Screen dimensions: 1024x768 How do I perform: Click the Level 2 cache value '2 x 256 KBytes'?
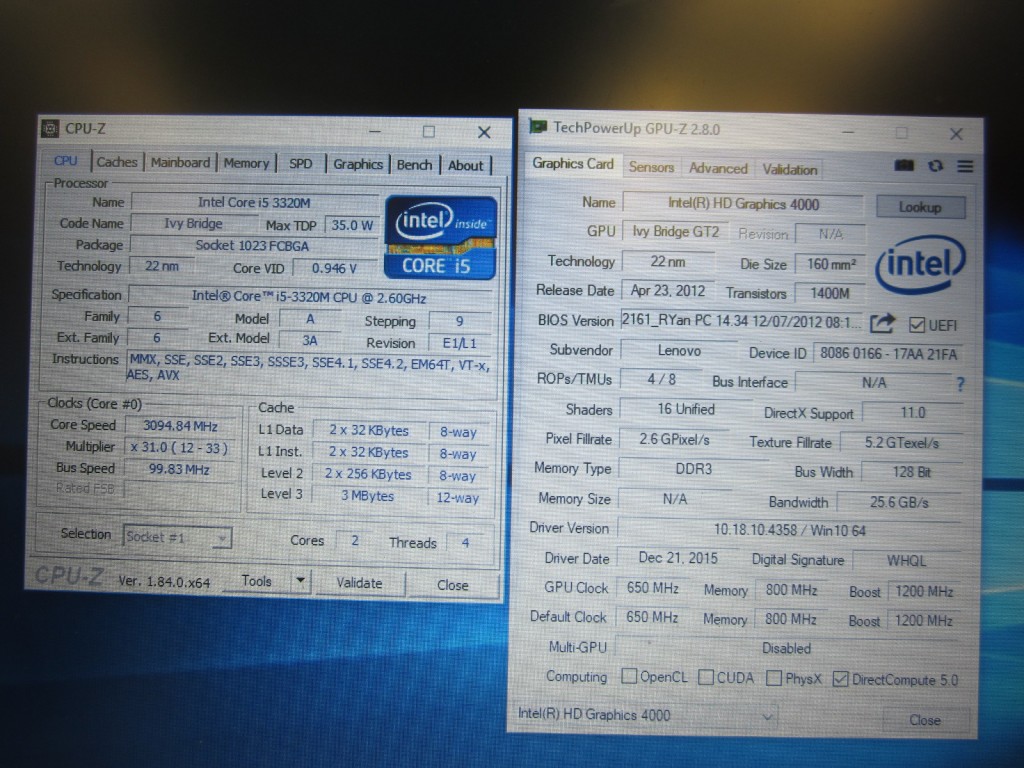coord(368,475)
